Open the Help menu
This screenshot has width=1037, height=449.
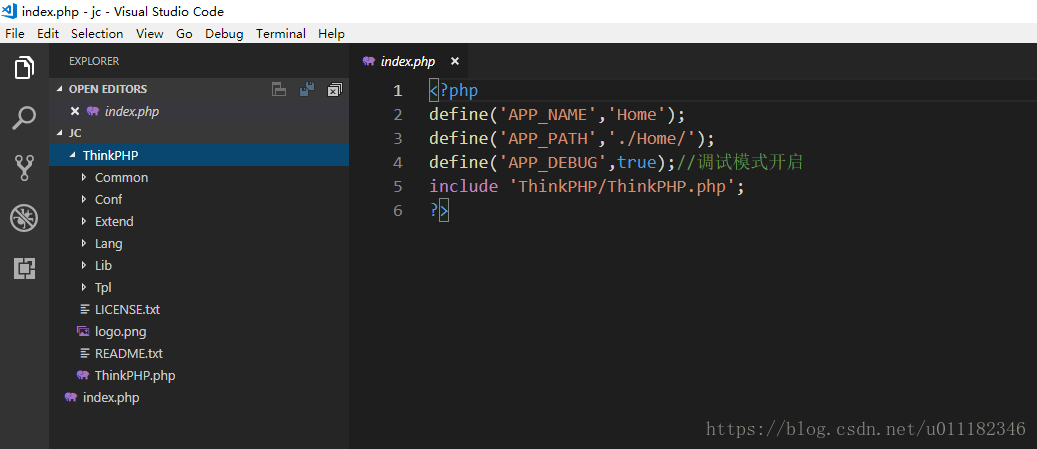(331, 34)
